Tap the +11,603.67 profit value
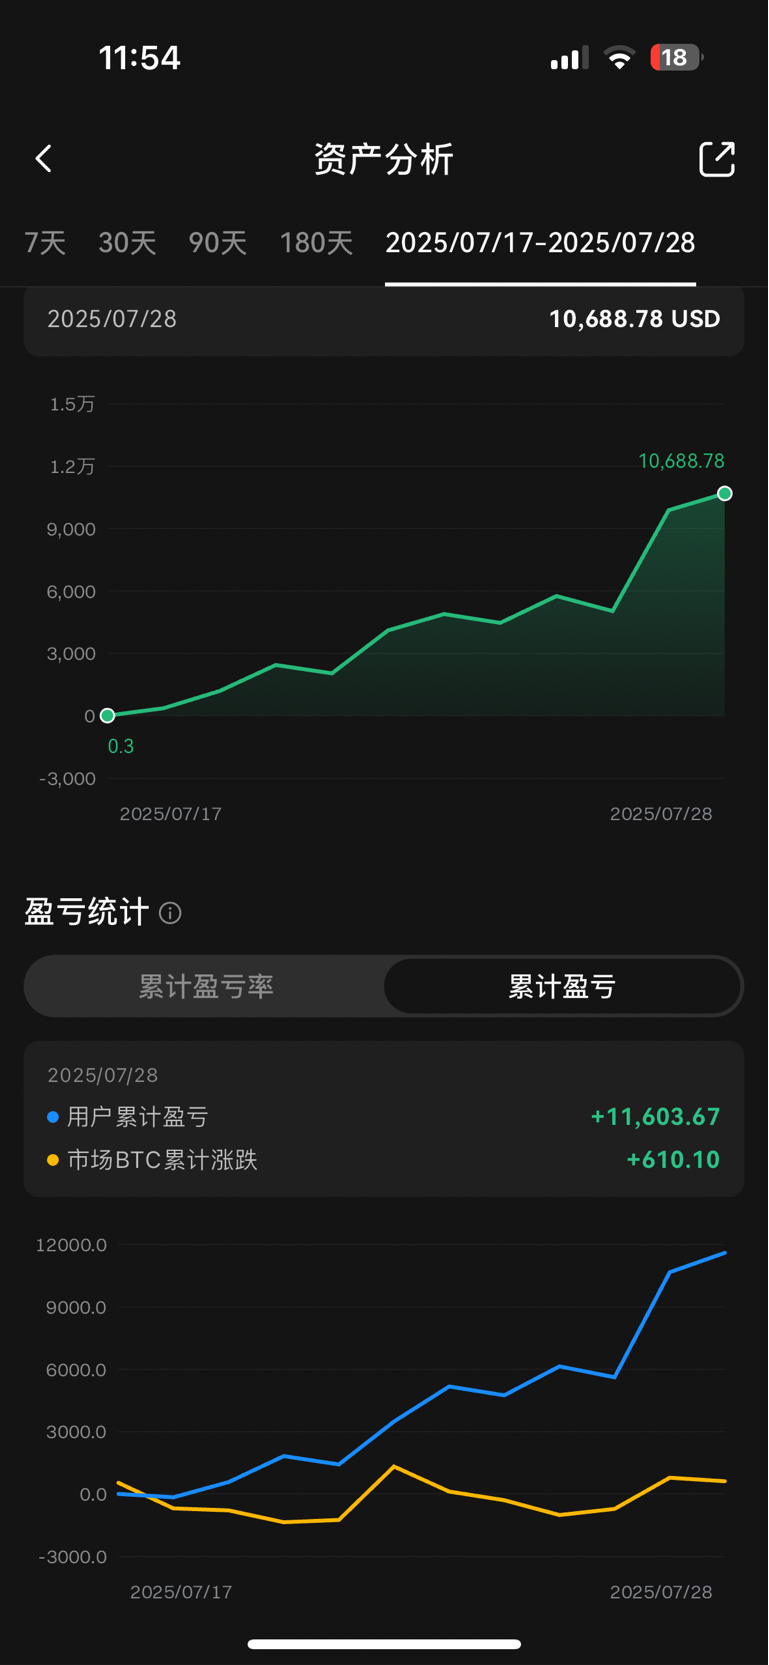 pyautogui.click(x=655, y=1117)
